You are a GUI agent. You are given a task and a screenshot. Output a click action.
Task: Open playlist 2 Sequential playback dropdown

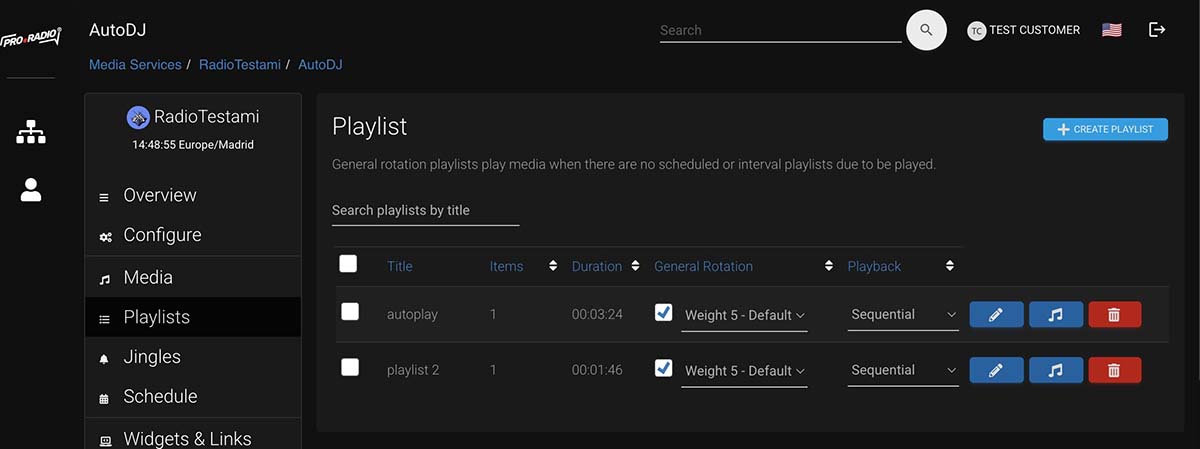(x=904, y=370)
